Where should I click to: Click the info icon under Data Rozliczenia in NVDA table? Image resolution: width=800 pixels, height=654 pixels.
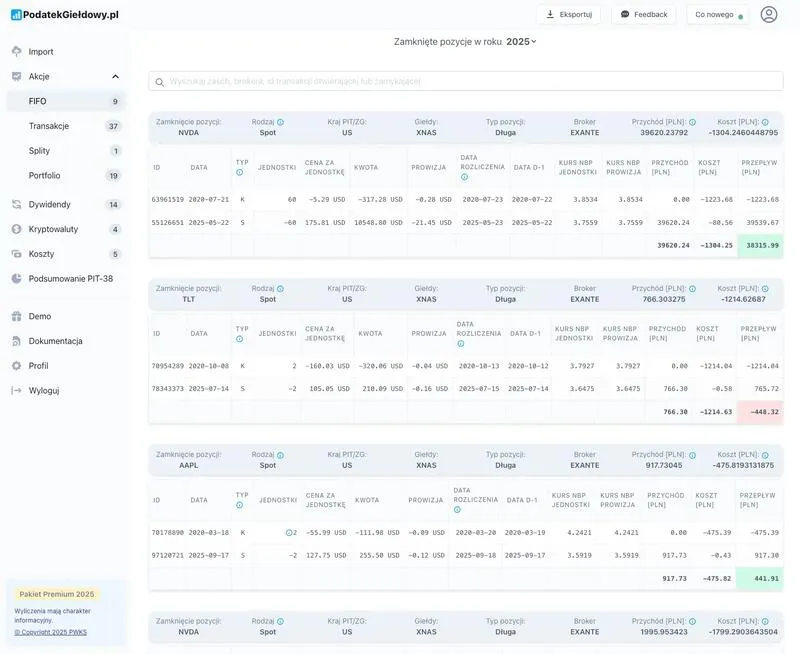click(464, 177)
